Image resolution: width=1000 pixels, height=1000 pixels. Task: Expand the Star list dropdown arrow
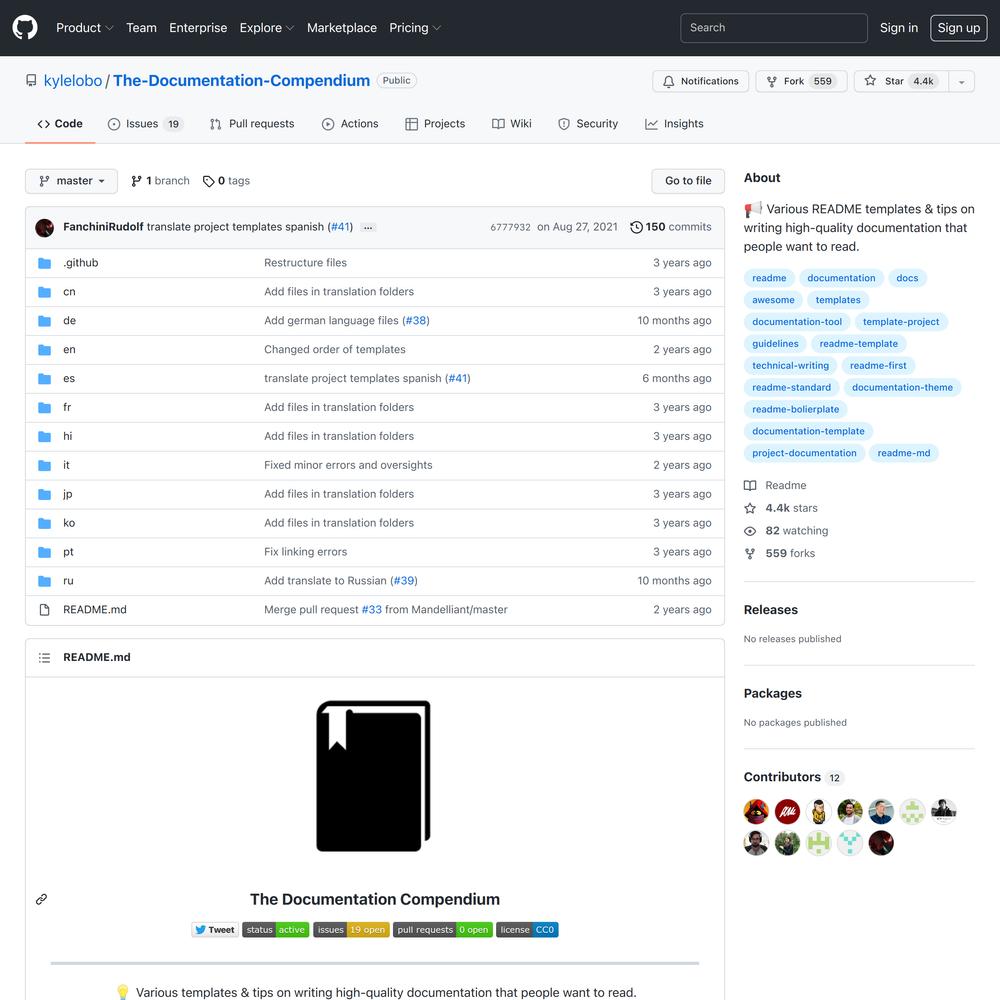[961, 81]
